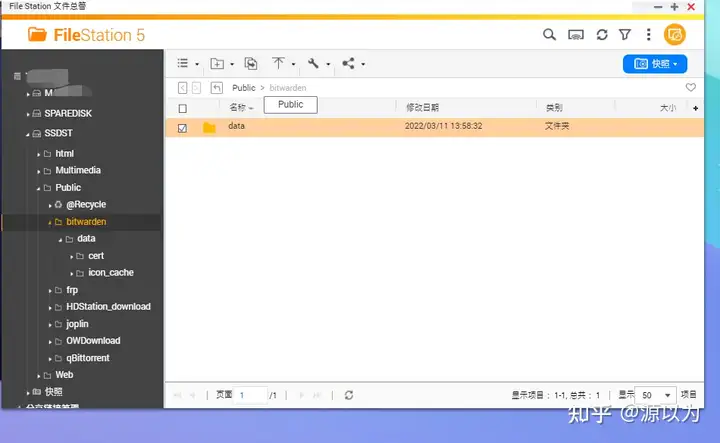
Task: Open the remote mount device icon
Action: [x=576, y=35]
